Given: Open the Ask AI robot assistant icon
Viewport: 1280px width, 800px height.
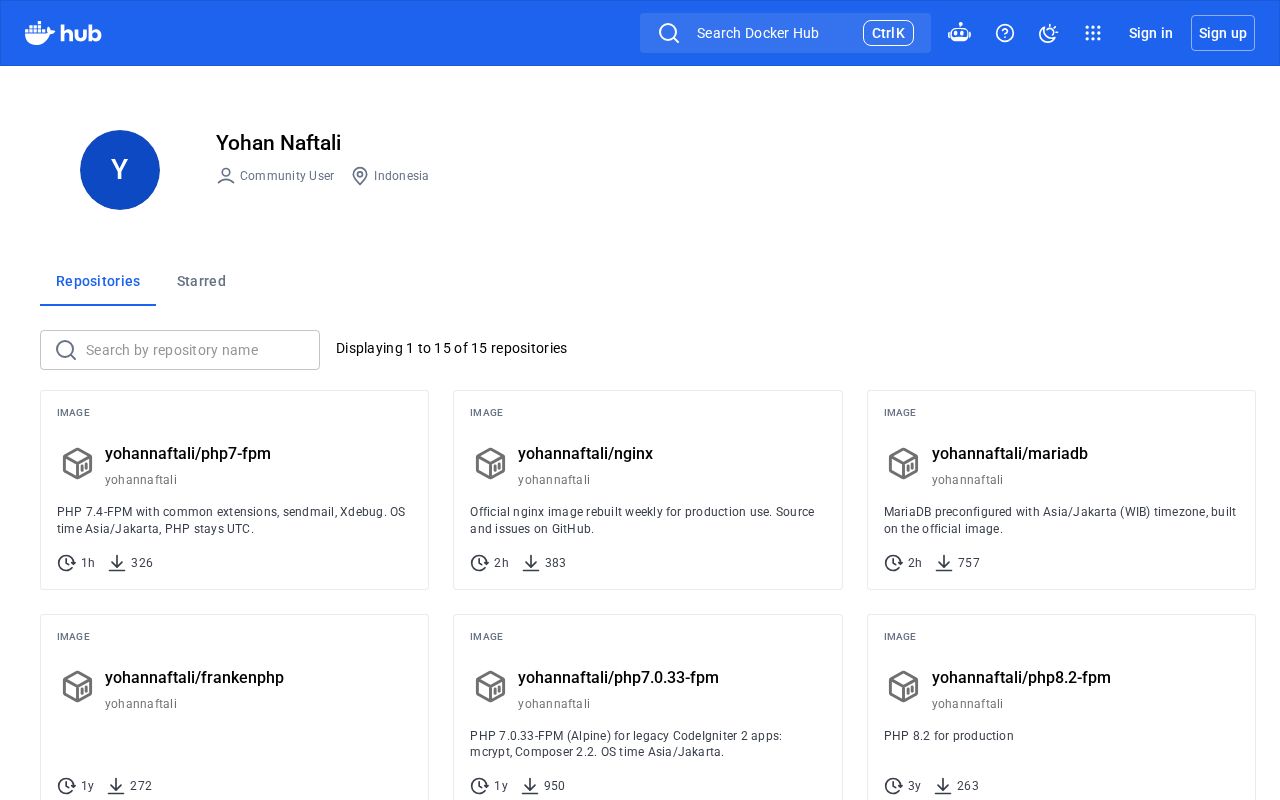Looking at the screenshot, I should (959, 33).
